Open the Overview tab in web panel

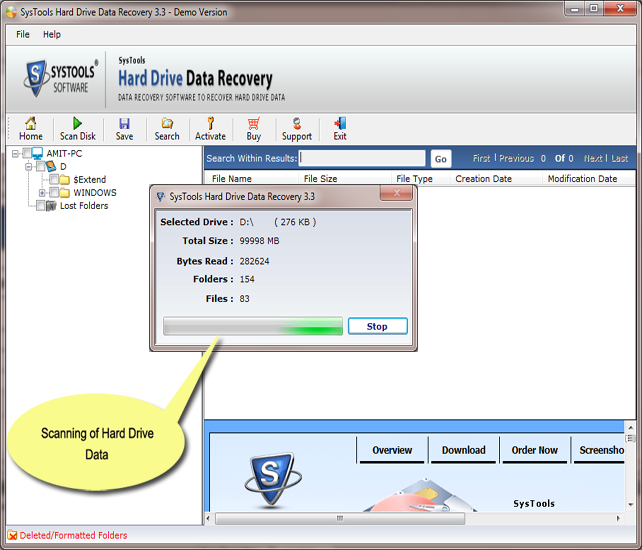(x=392, y=450)
